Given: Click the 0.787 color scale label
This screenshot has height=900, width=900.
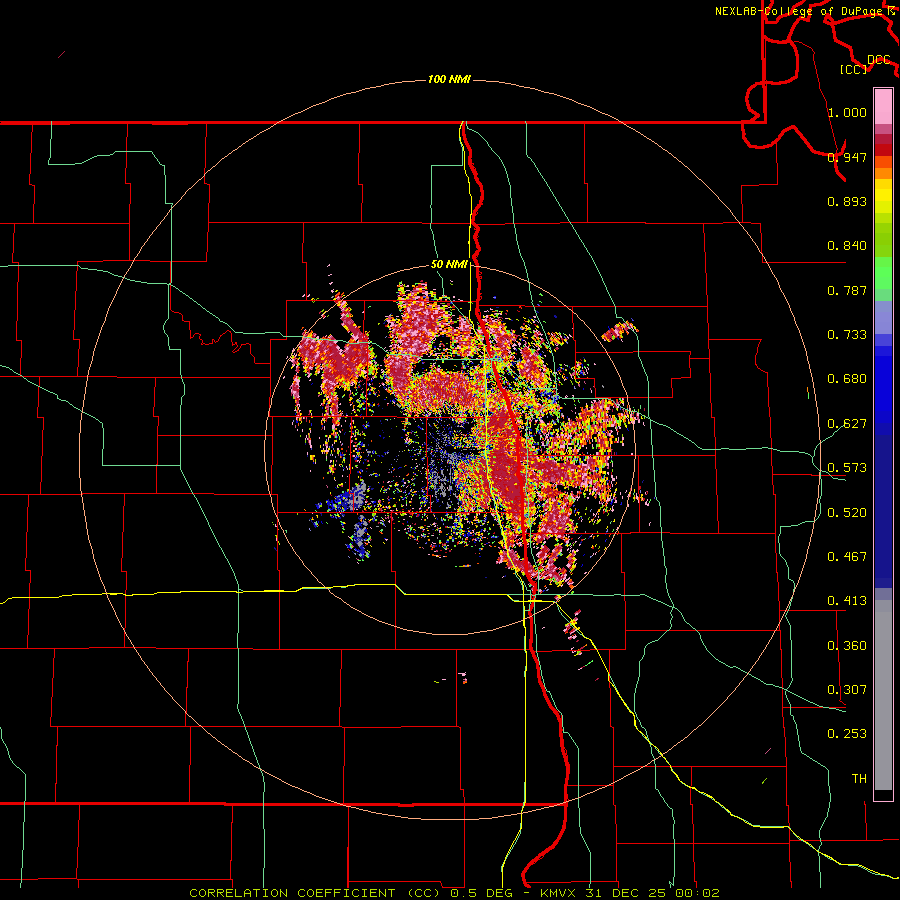Looking at the screenshot, I should coord(847,290).
